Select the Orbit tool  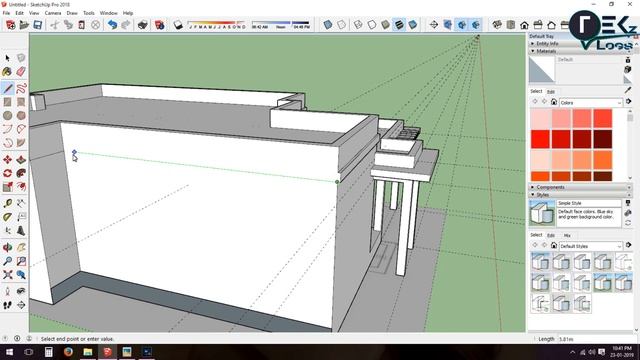pyautogui.click(x=7, y=247)
